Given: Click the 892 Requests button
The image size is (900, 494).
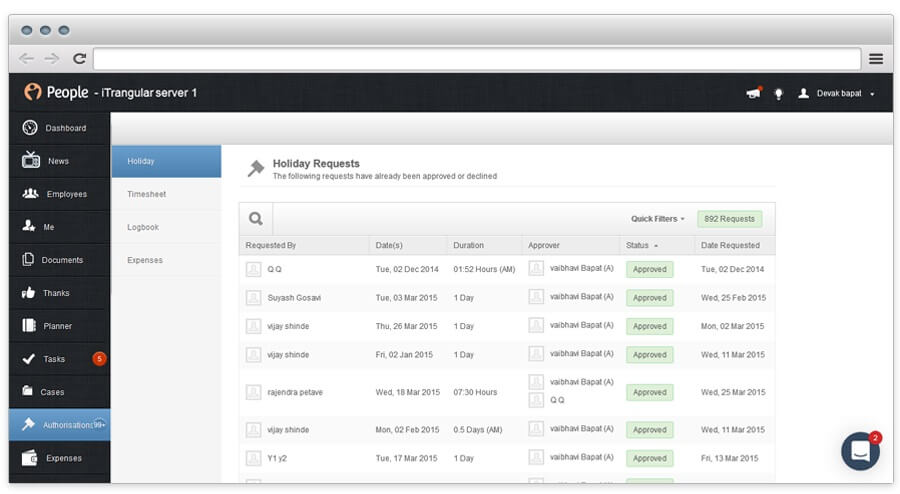Looking at the screenshot, I should pyautogui.click(x=729, y=219).
